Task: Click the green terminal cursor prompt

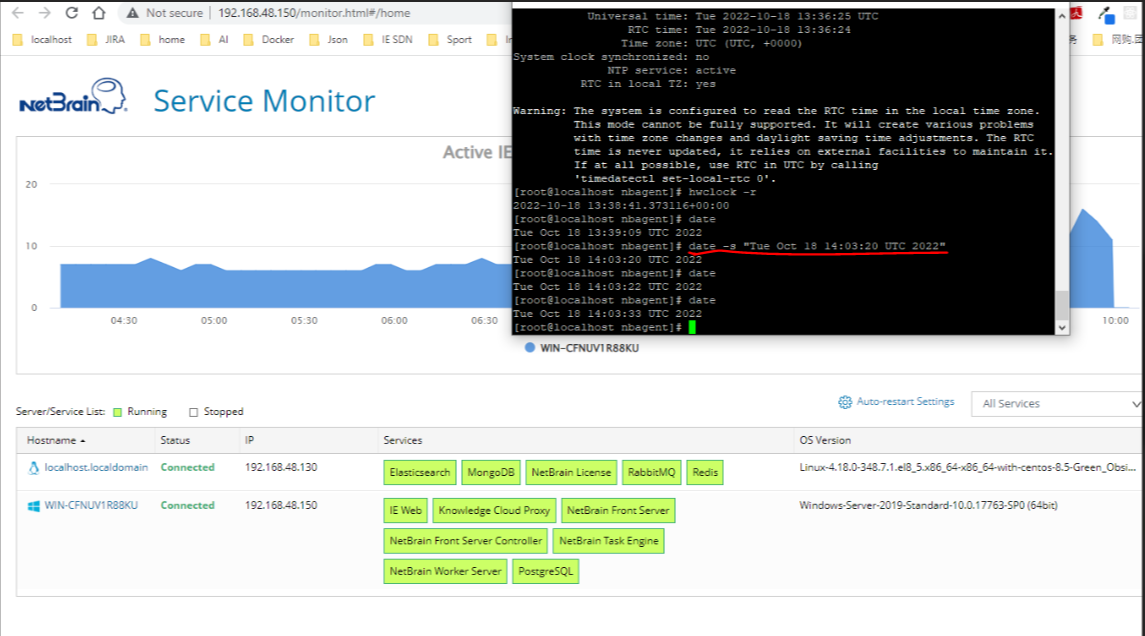Action: (x=692, y=327)
